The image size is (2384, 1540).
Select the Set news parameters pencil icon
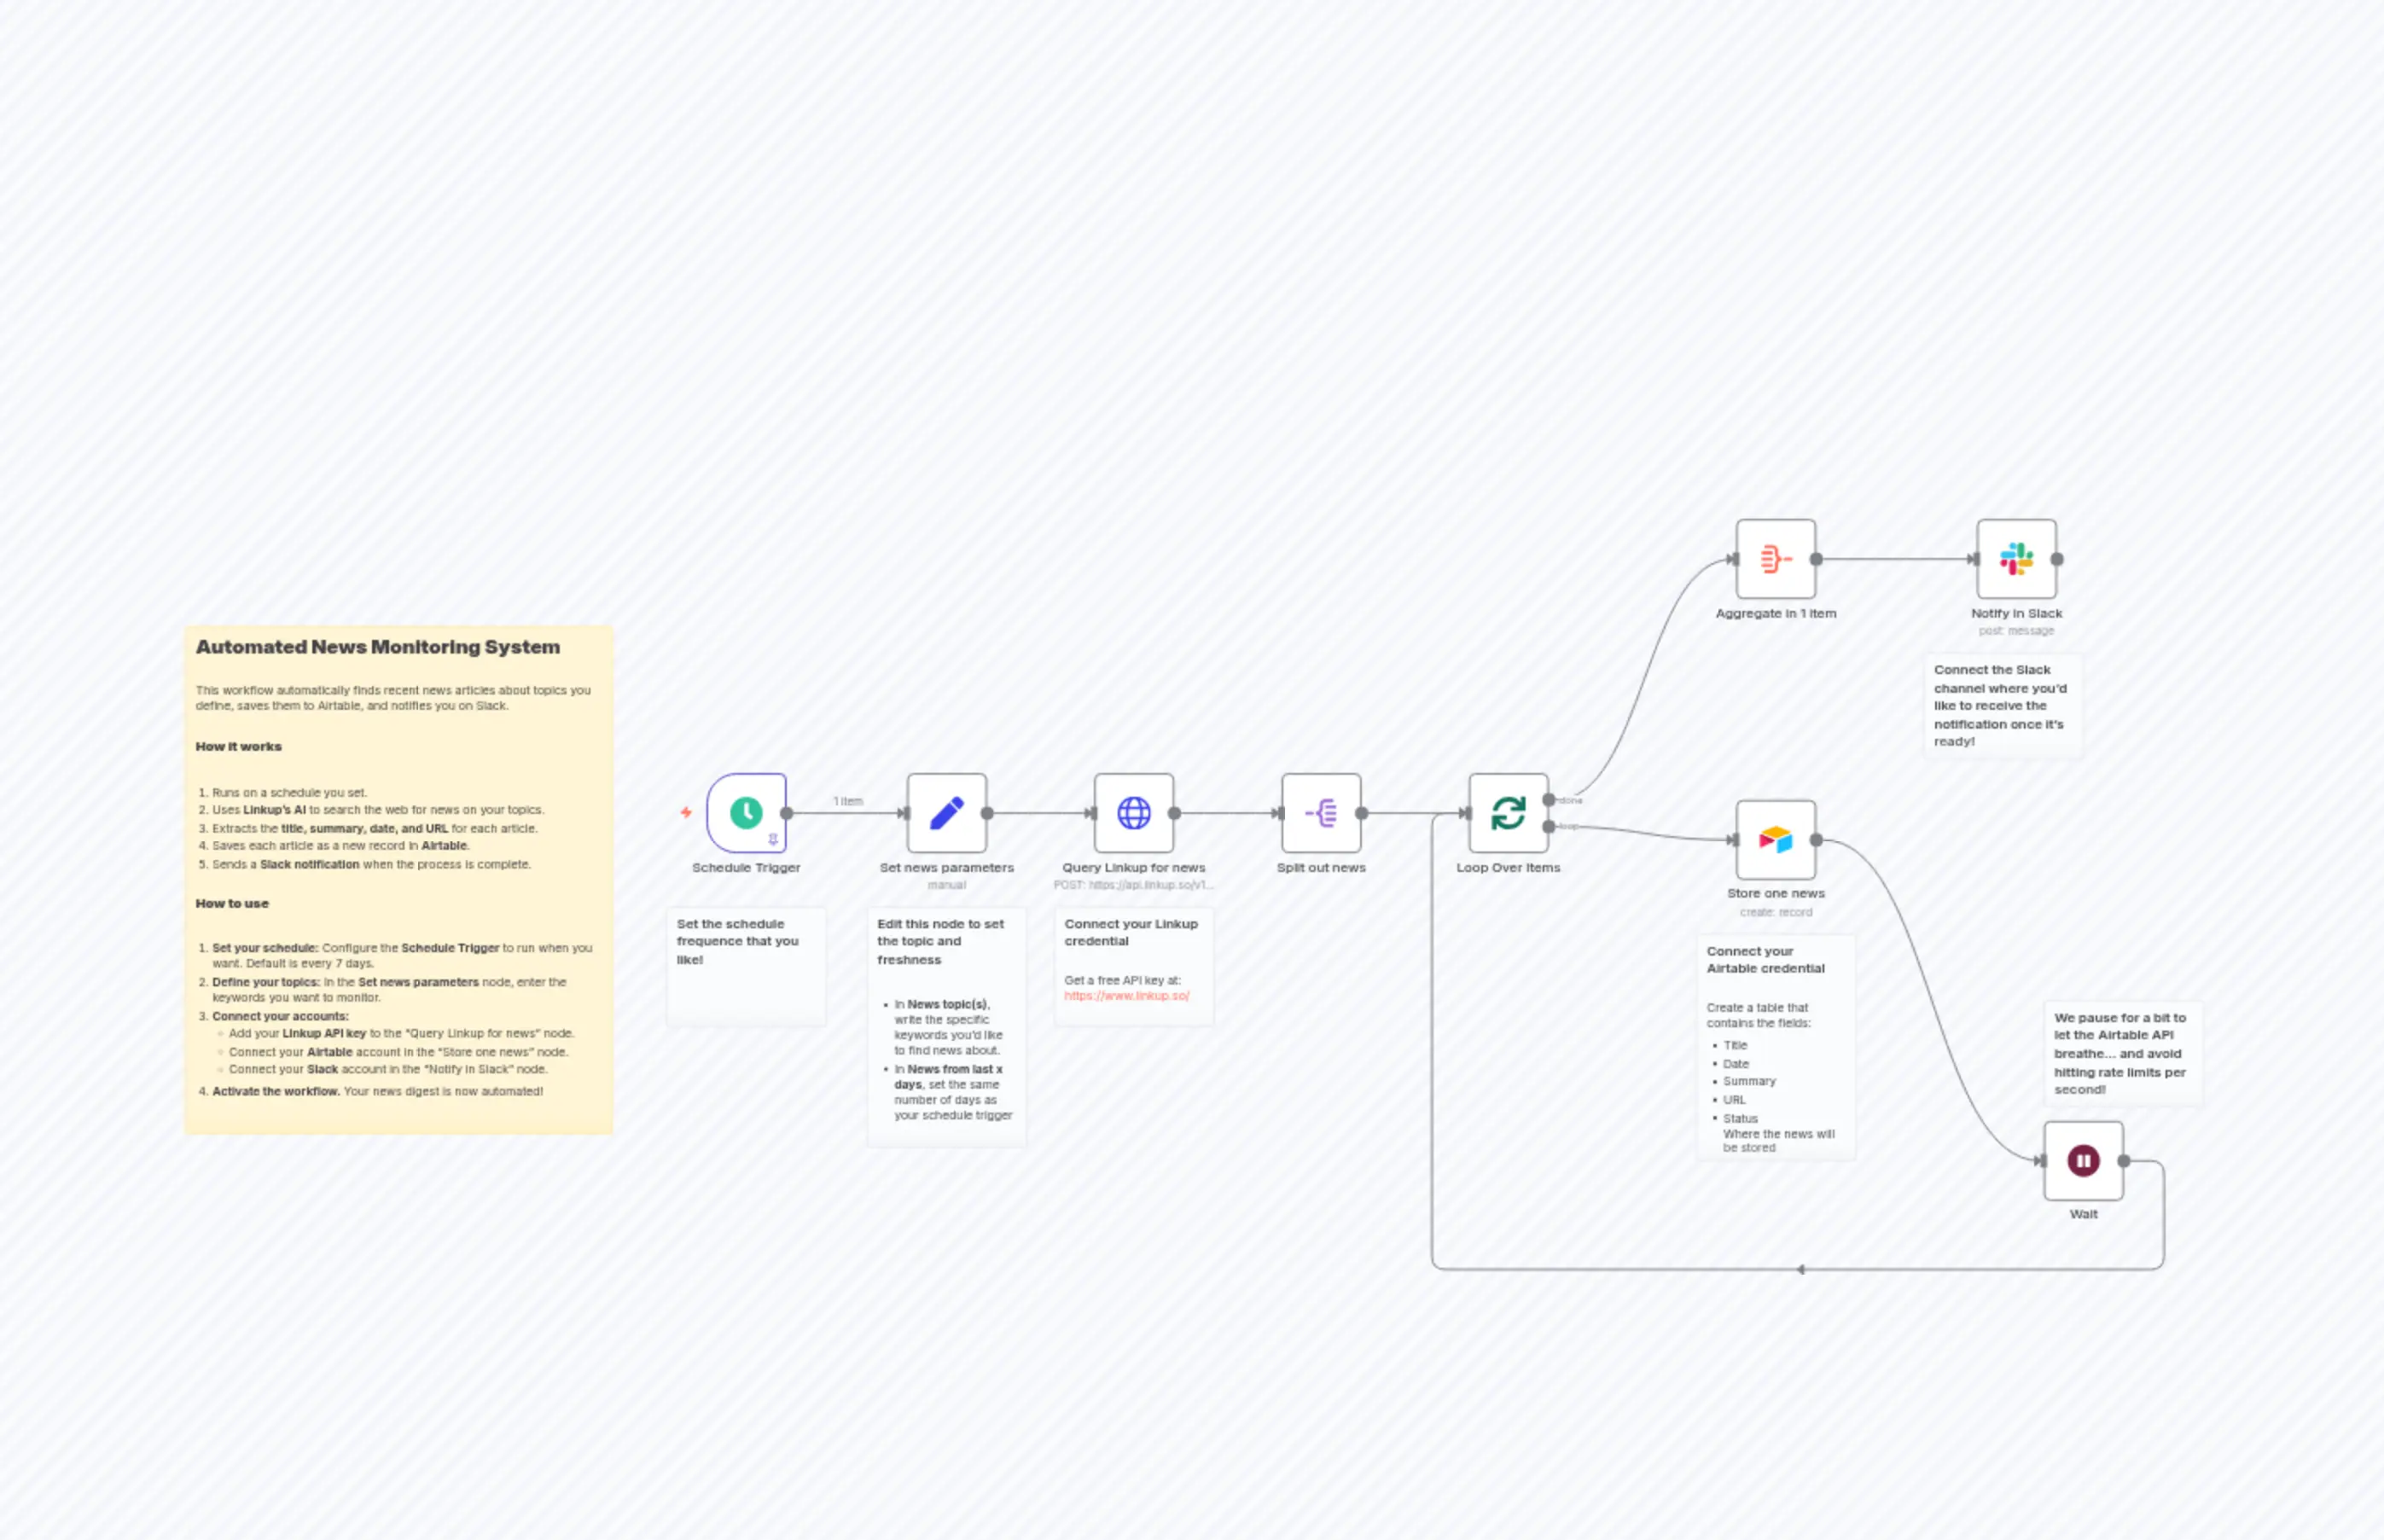[x=948, y=812]
